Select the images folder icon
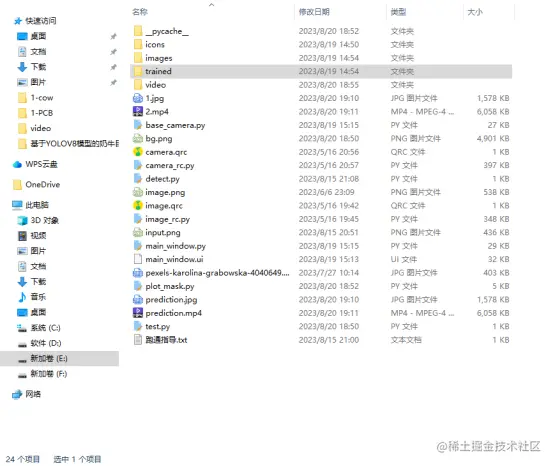This screenshot has width=554, height=466. pyautogui.click(x=138, y=58)
